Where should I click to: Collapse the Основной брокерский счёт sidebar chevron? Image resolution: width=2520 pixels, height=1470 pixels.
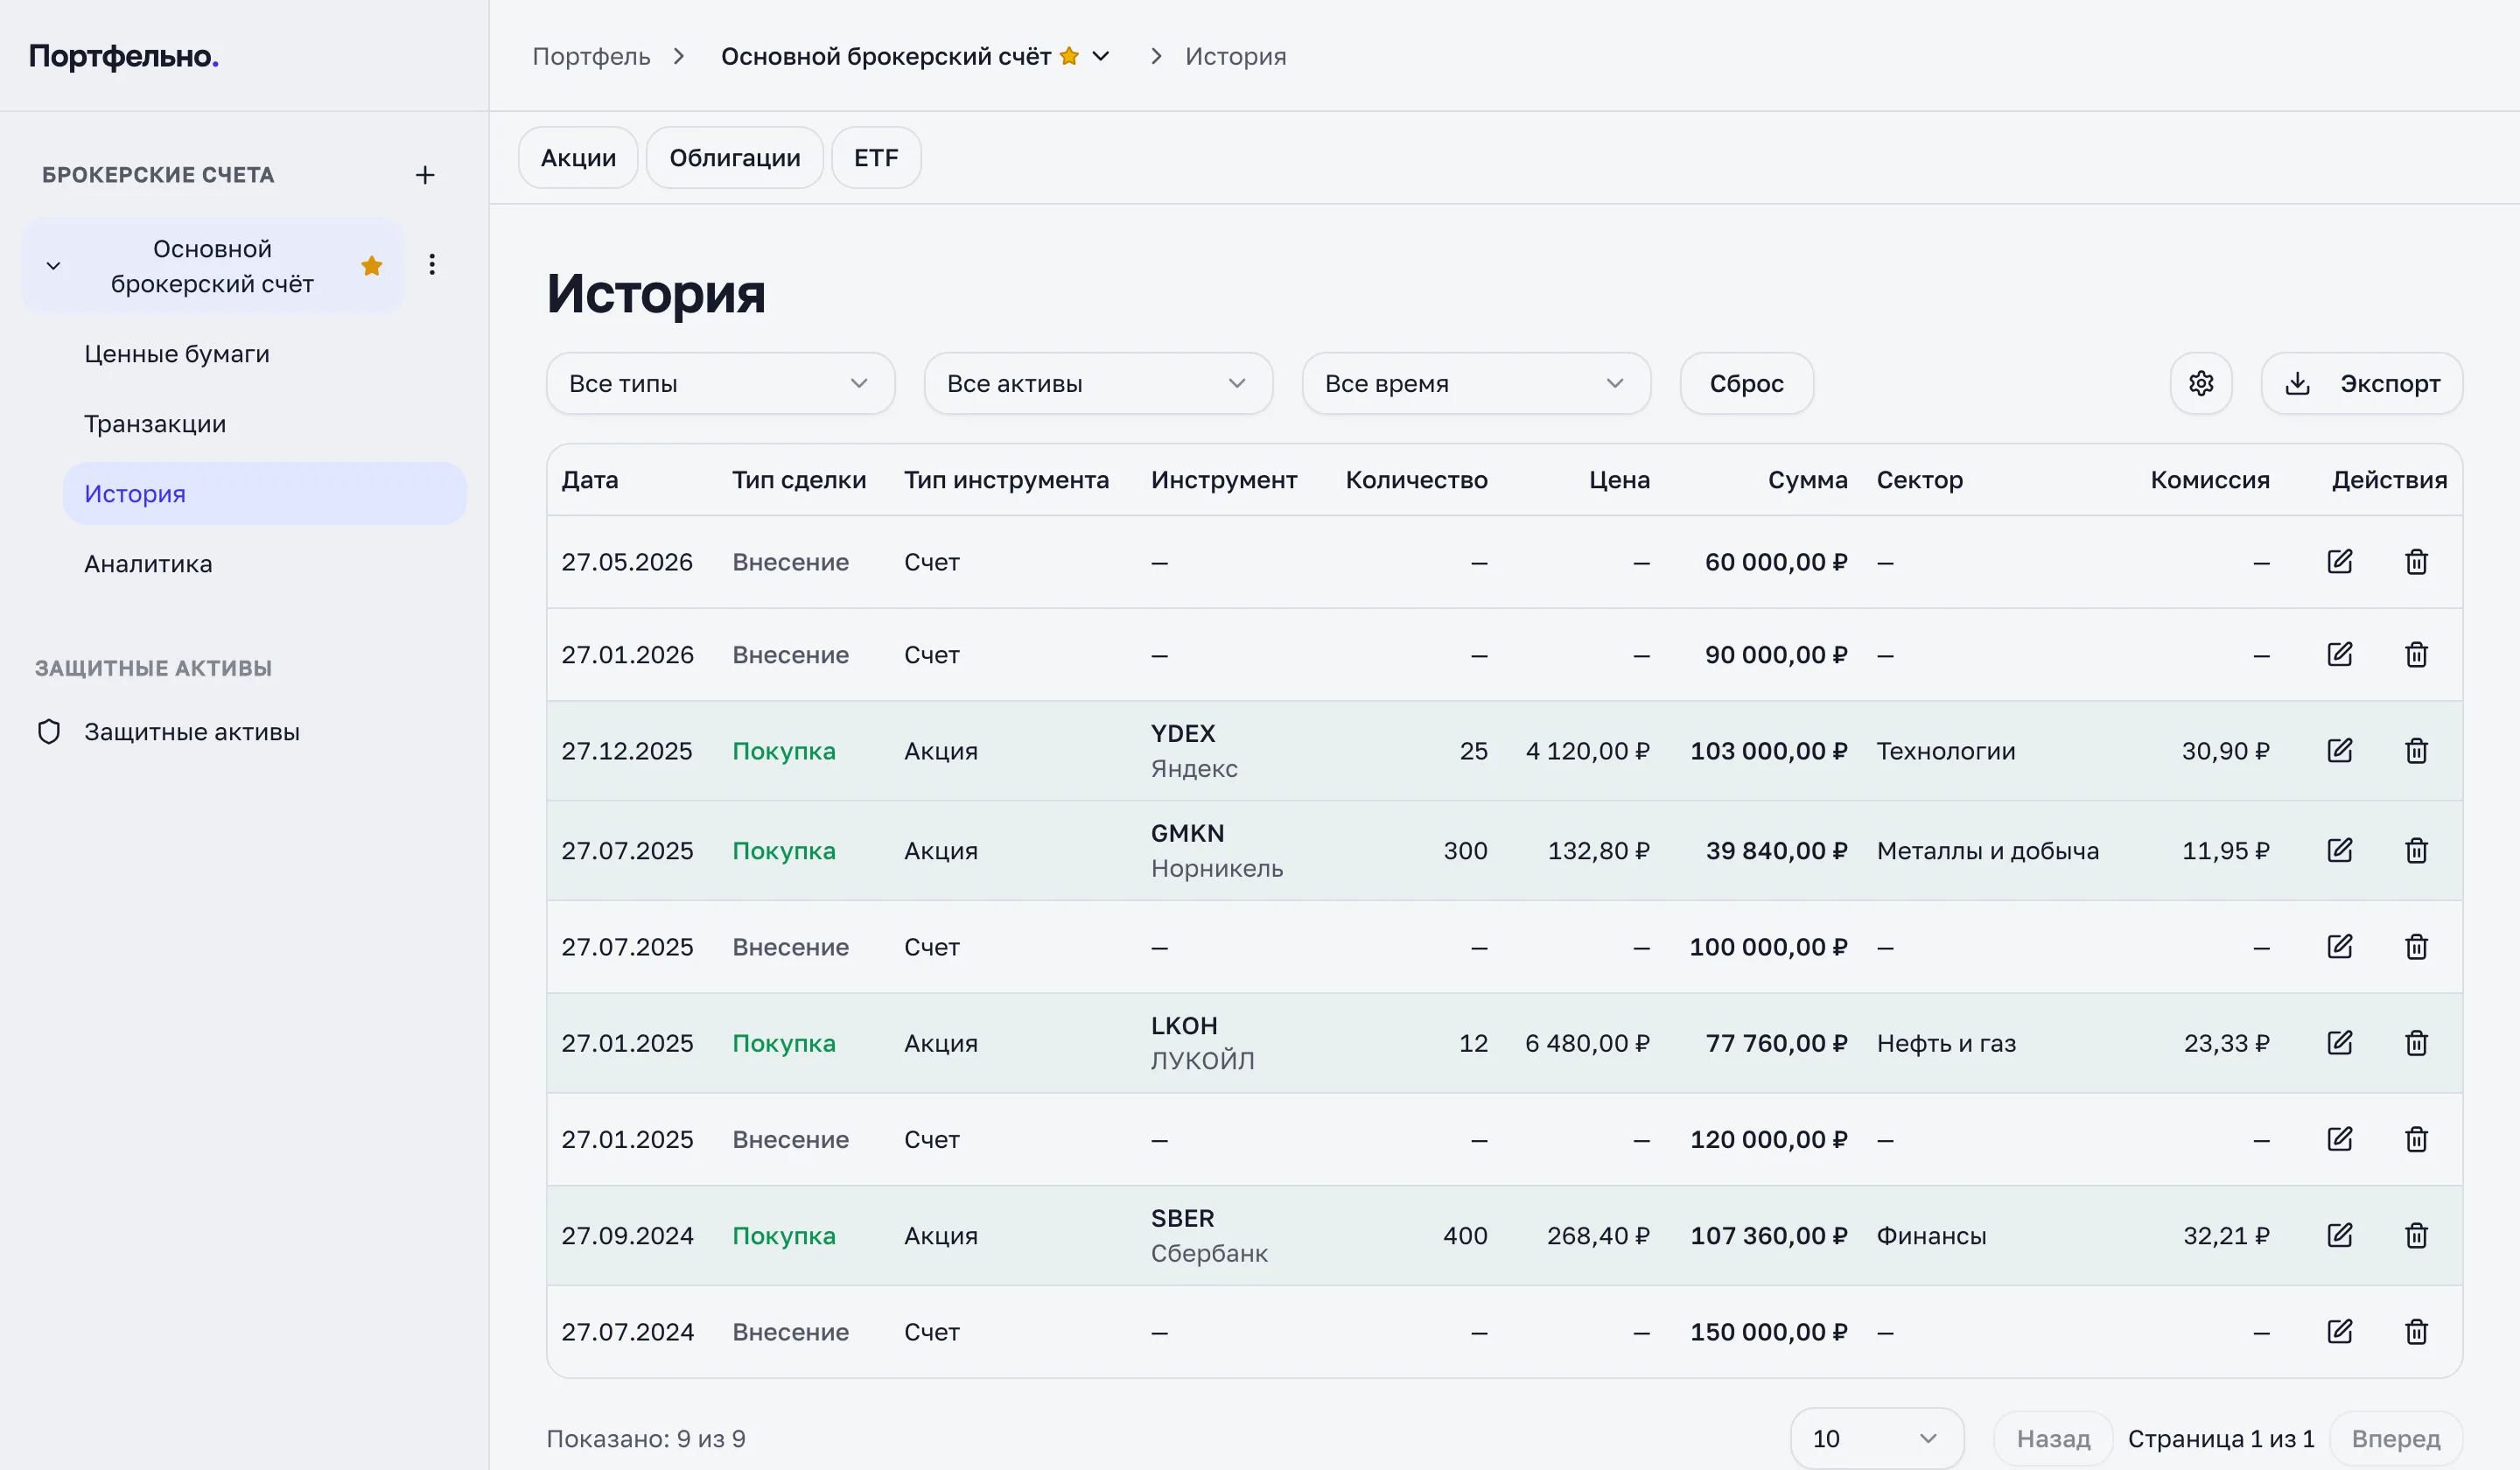pos(54,266)
